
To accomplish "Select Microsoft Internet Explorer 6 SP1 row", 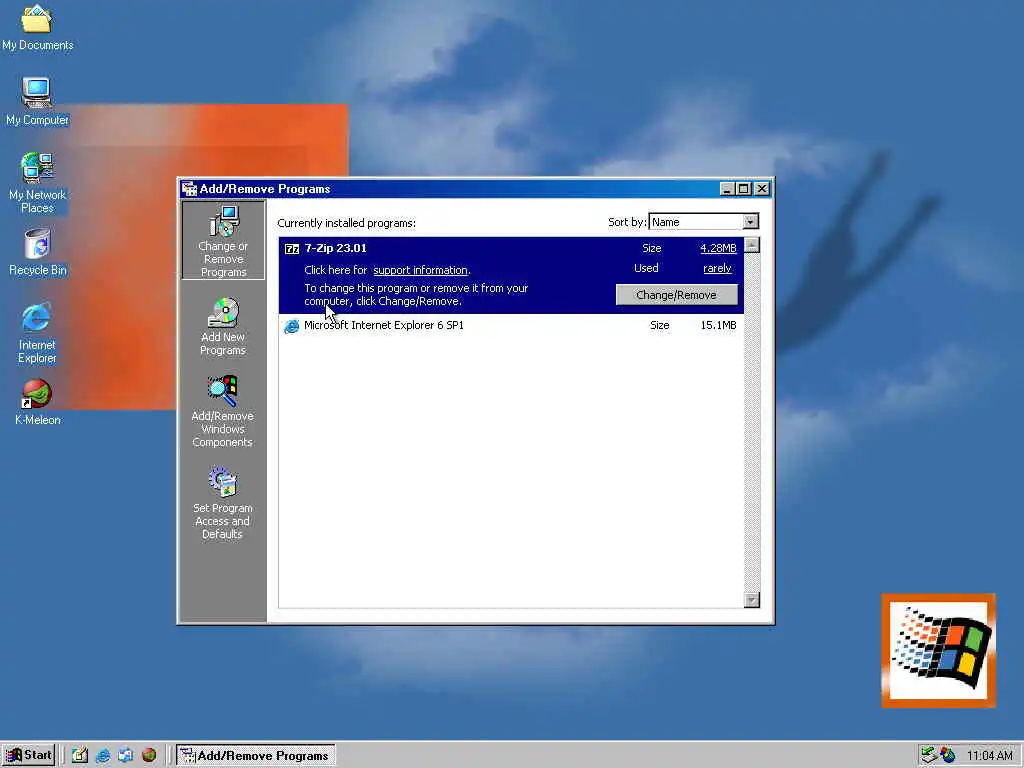I will tap(511, 325).
